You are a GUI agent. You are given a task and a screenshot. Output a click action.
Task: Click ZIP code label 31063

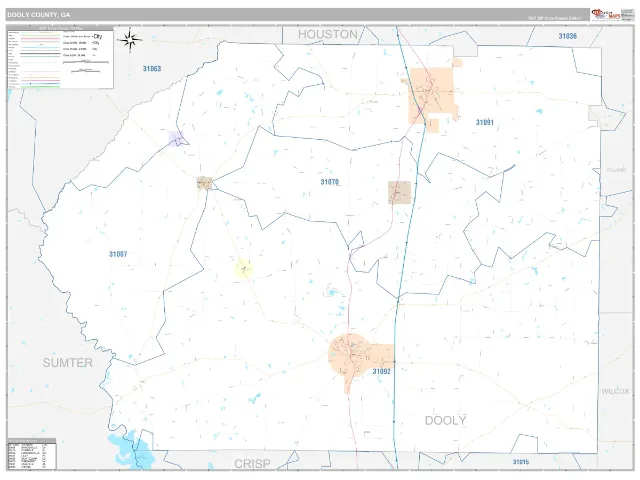coord(152,69)
